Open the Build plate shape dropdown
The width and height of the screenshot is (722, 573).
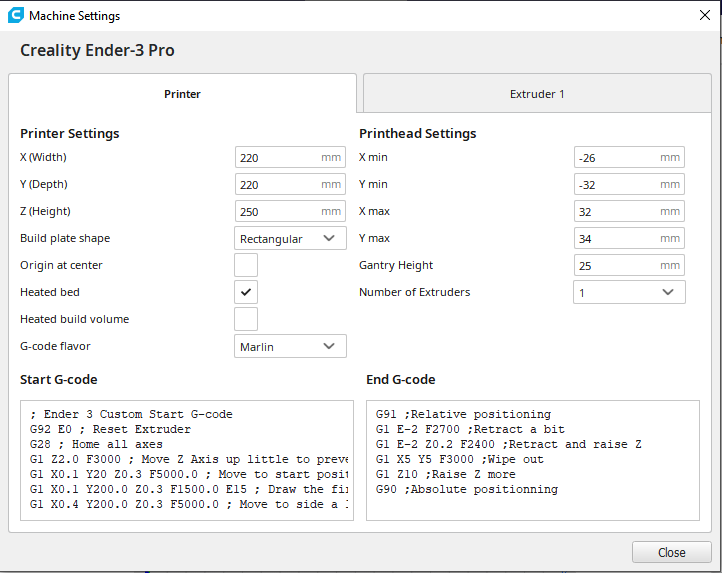[290, 238]
